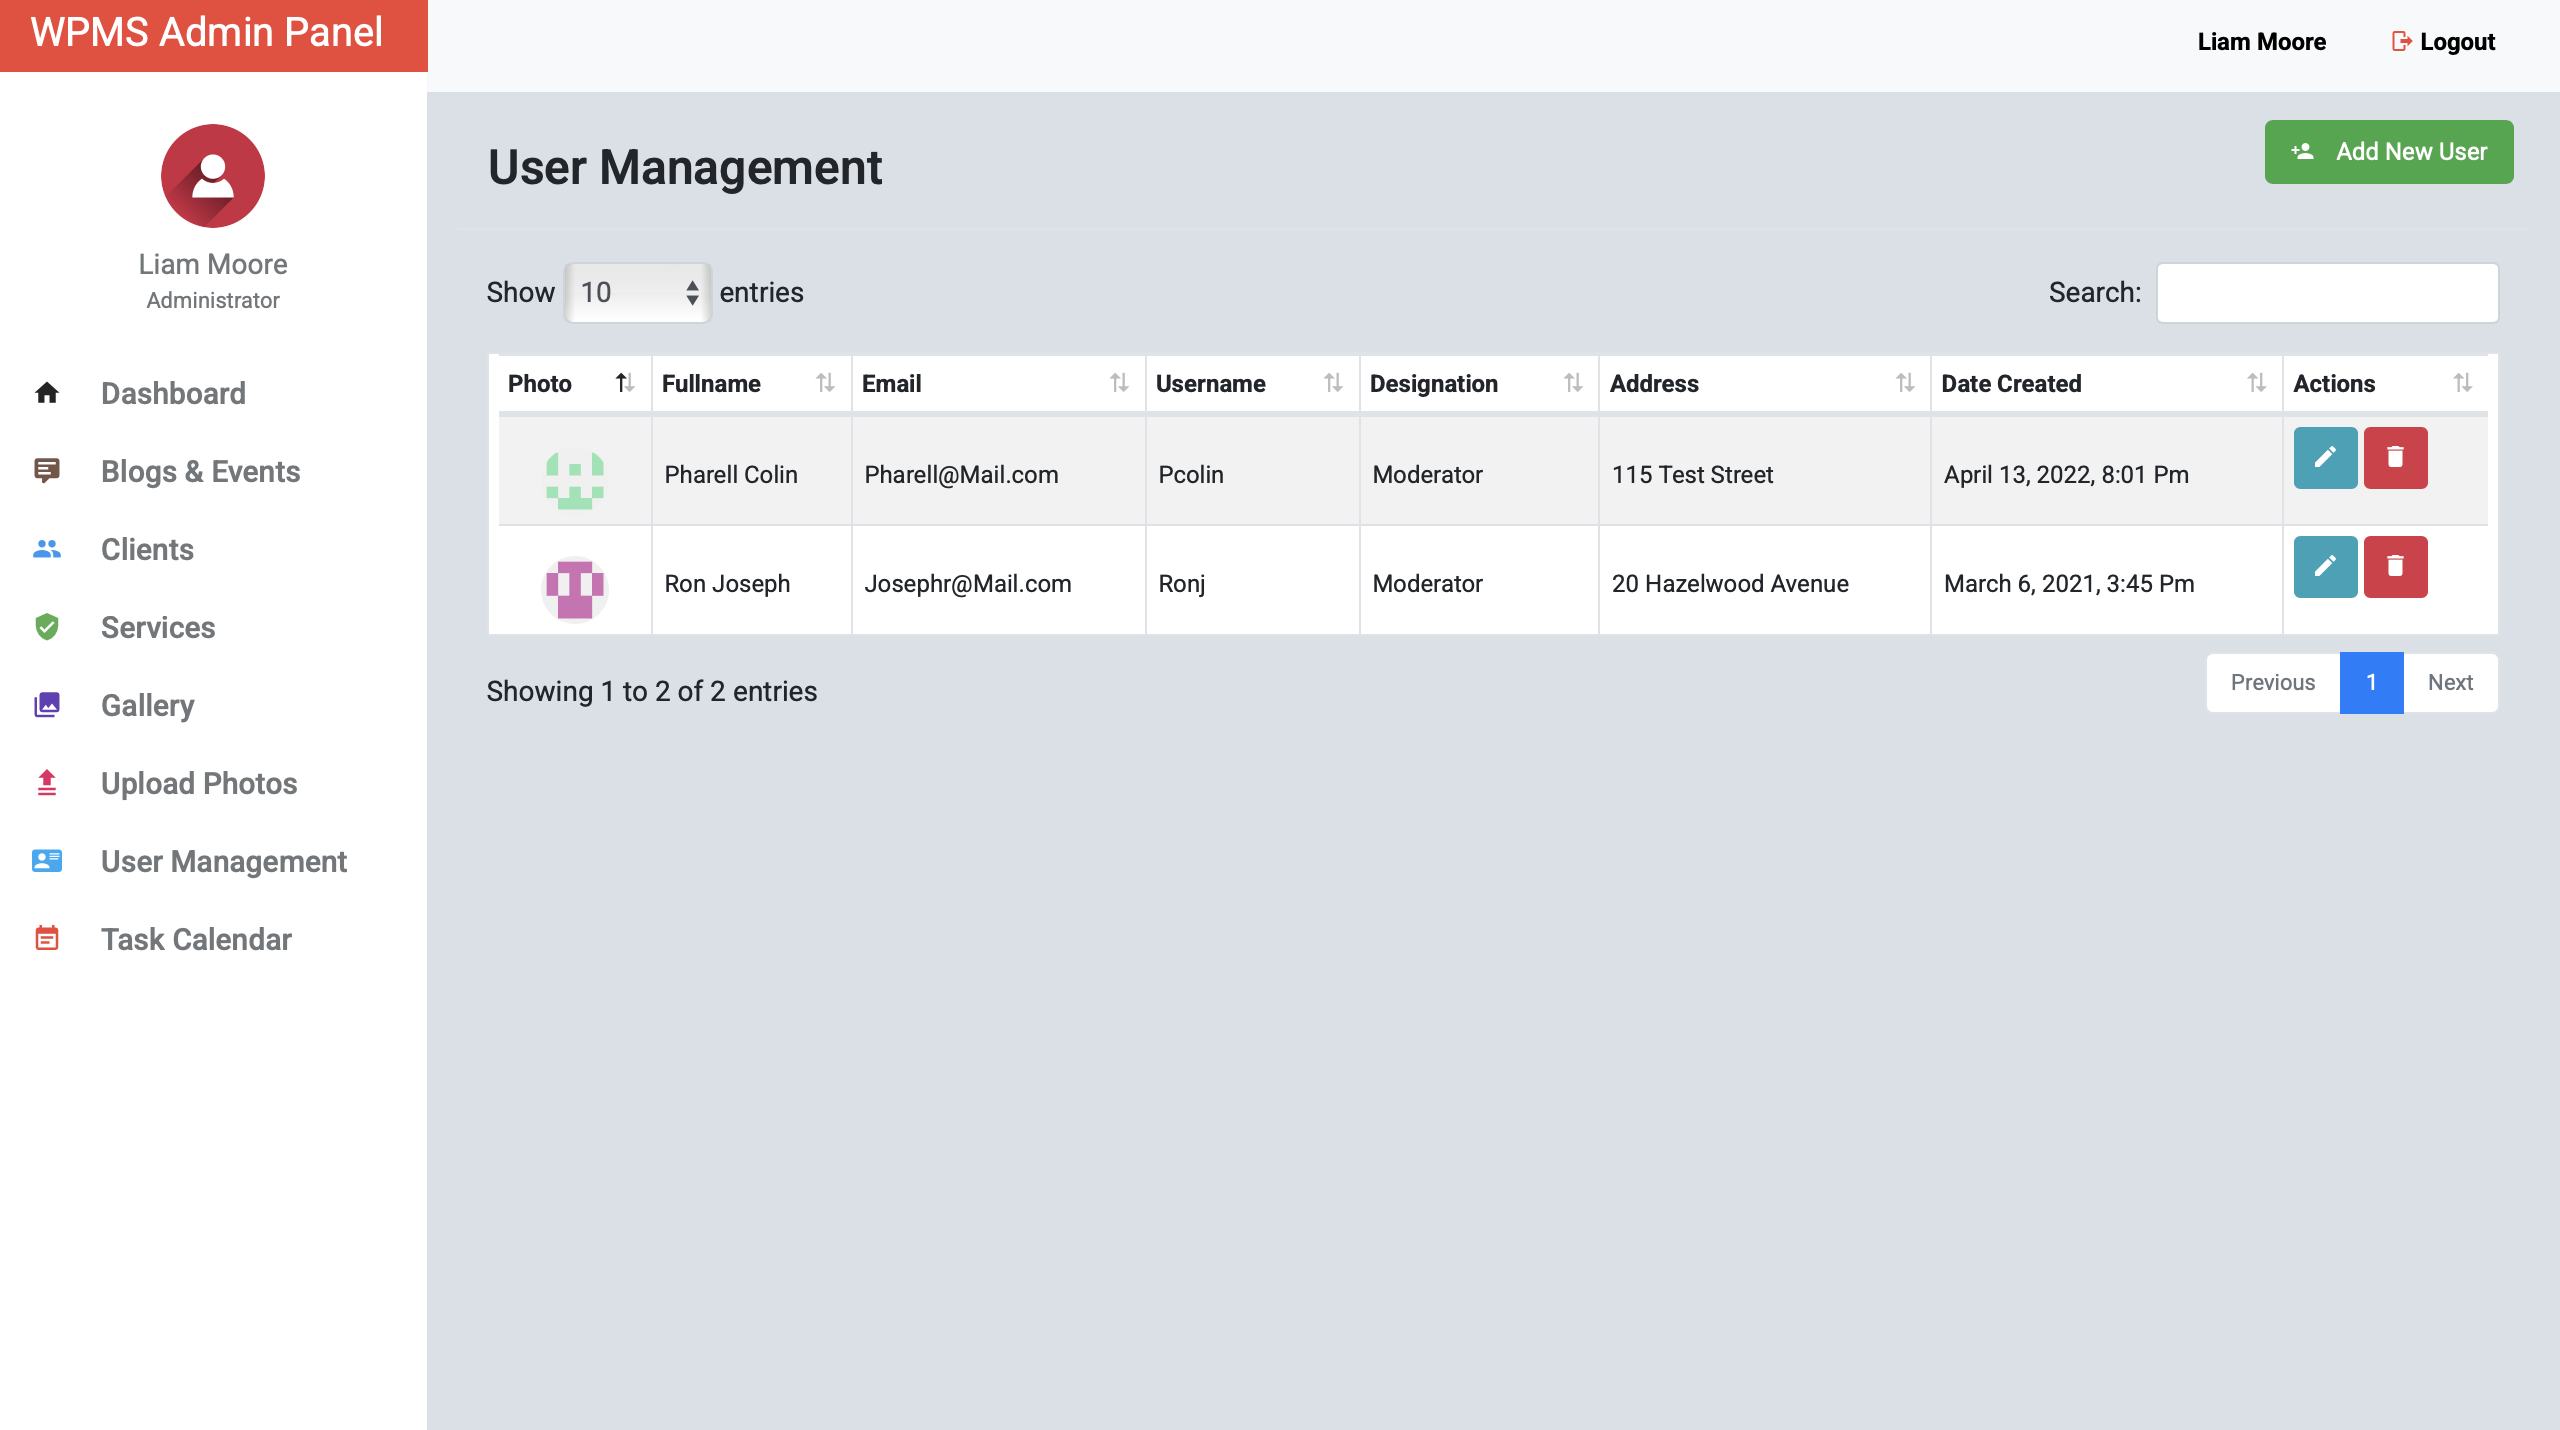2560x1430 pixels.
Task: Focus the Search input field
Action: (x=2328, y=293)
